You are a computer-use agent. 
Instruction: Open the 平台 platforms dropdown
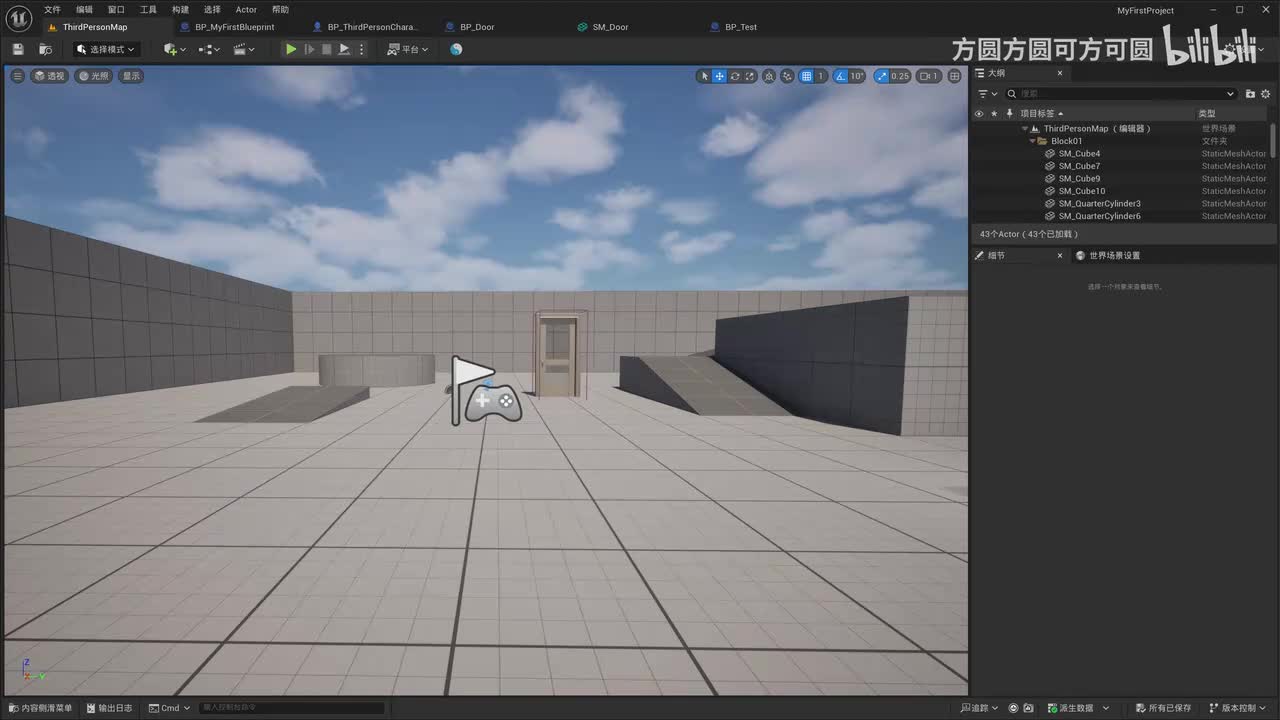coord(408,49)
